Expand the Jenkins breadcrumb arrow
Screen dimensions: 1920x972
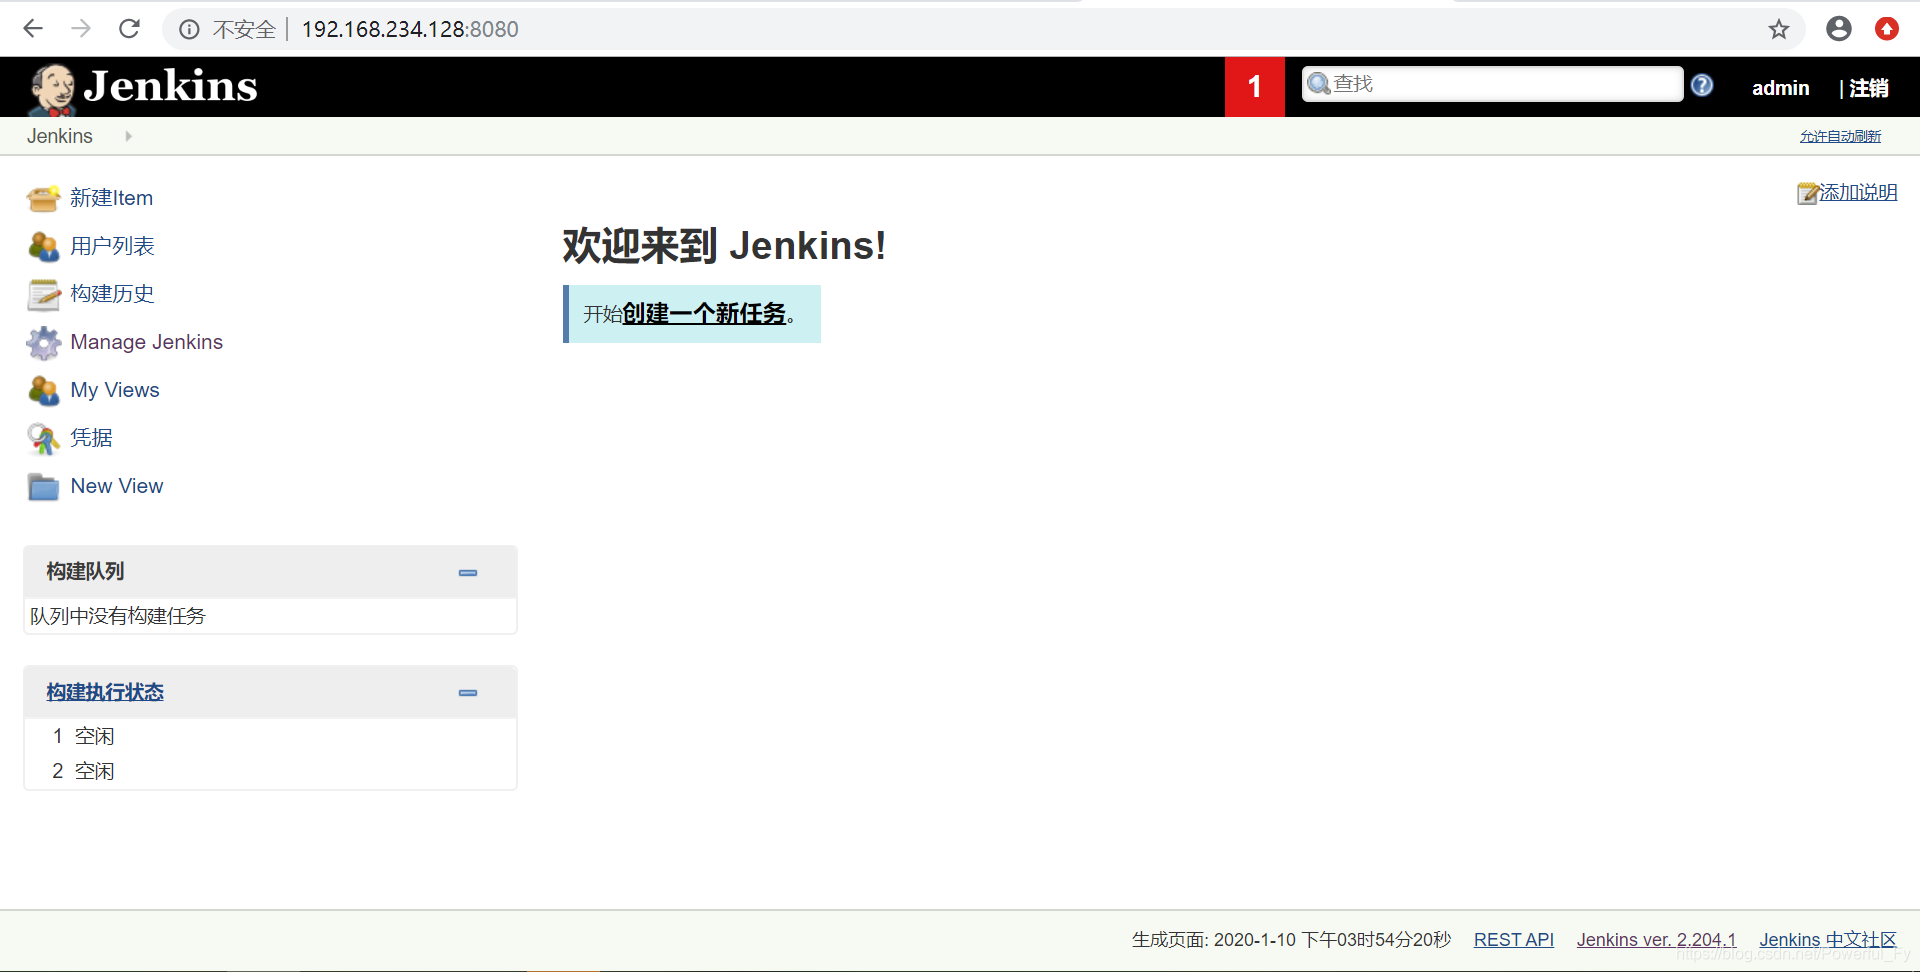128,136
